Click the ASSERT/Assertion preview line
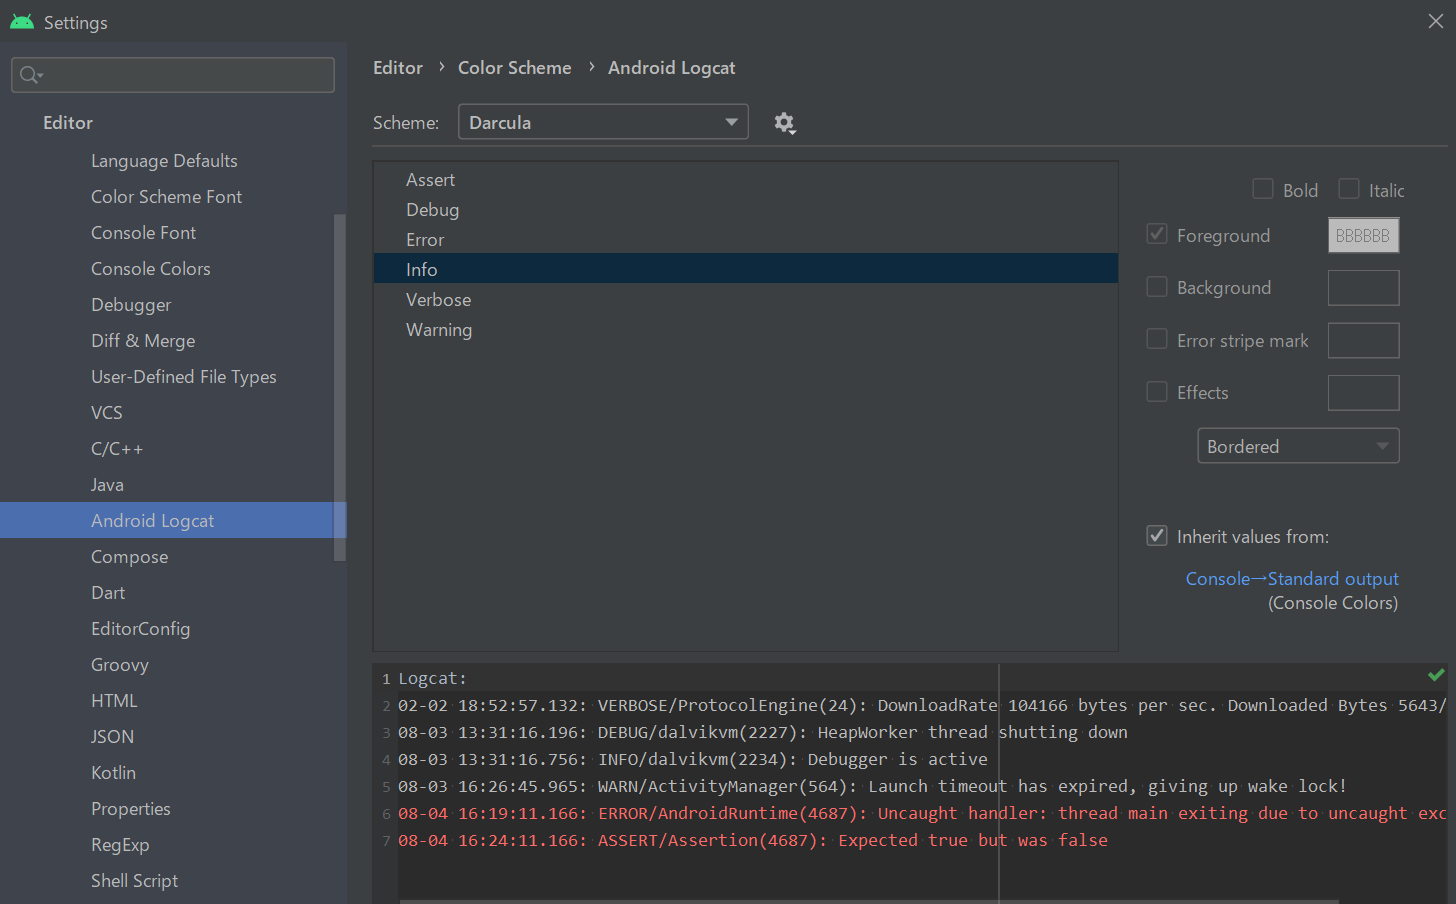The image size is (1456, 904). [x=753, y=840]
